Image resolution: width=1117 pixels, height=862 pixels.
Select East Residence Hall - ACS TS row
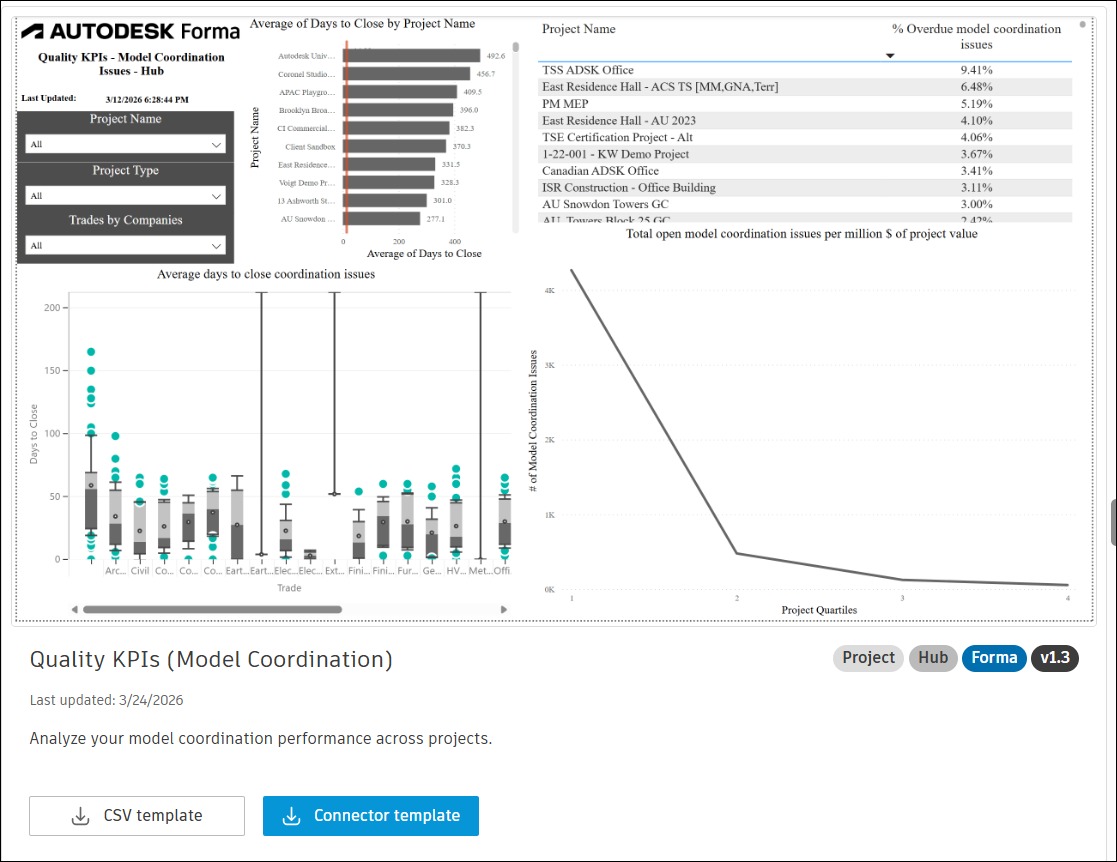805,87
